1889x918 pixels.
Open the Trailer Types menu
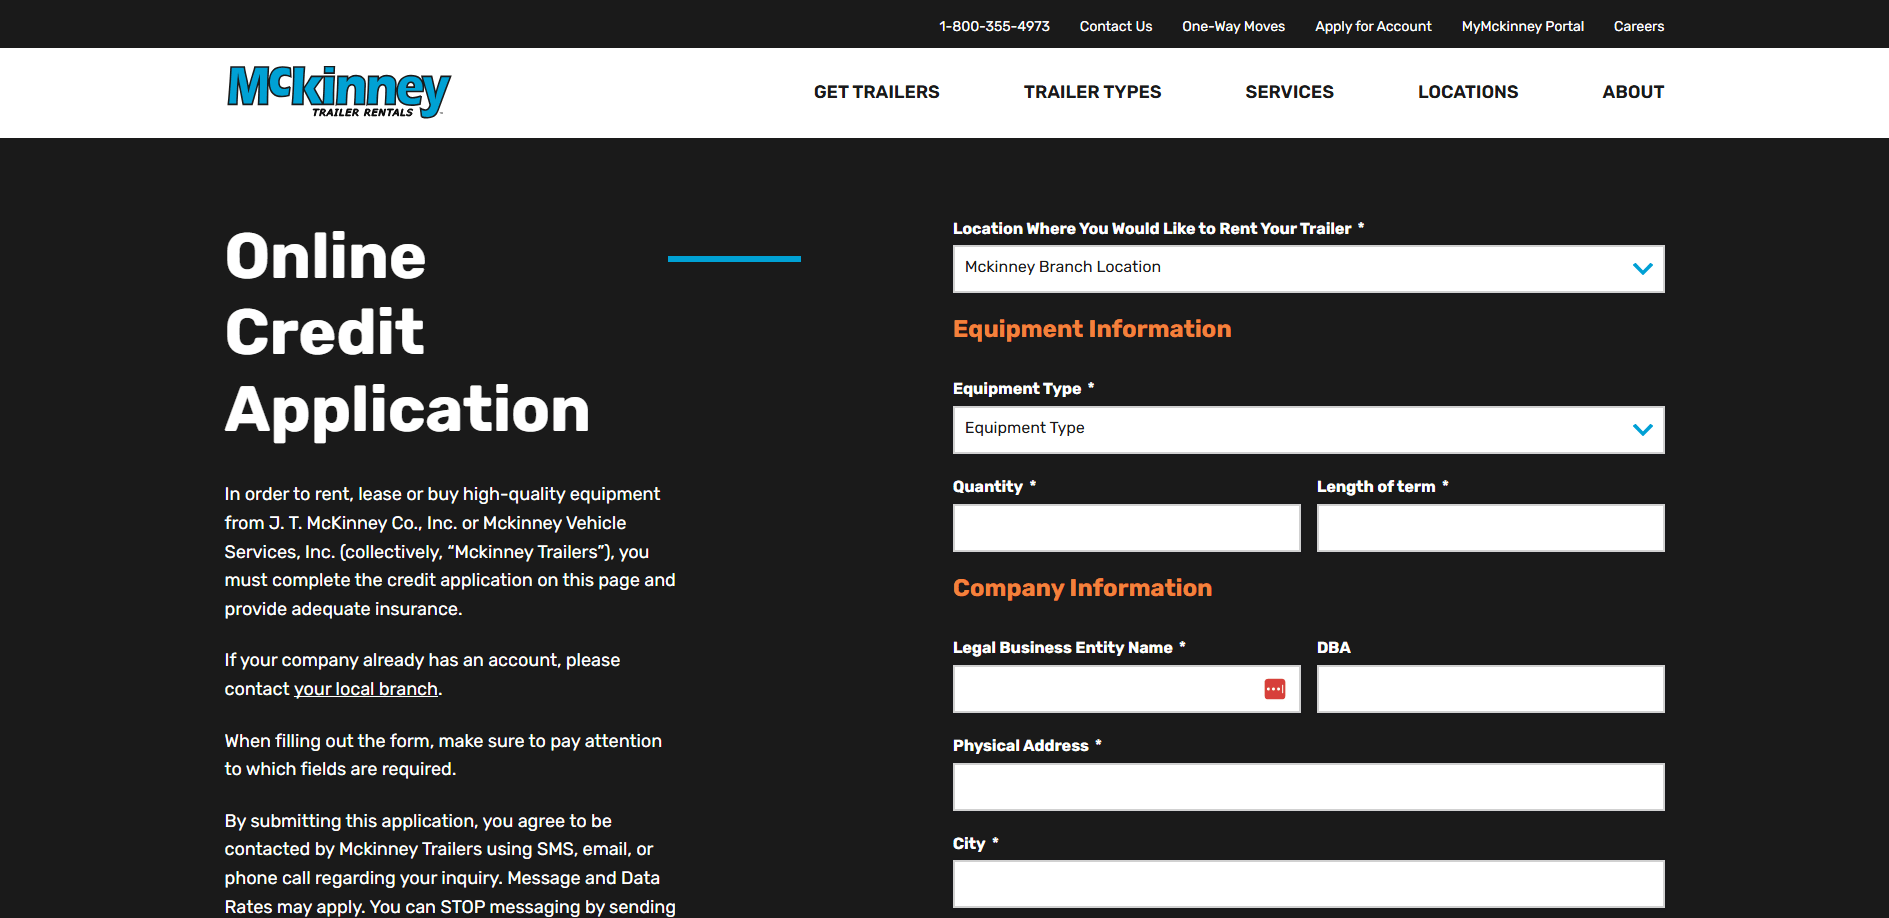point(1092,92)
